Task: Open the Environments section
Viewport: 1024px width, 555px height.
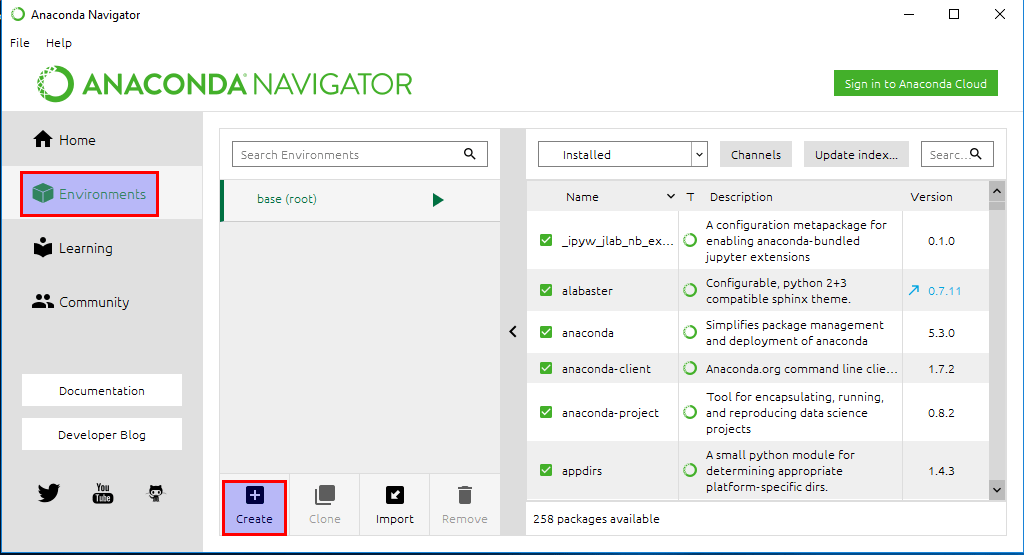Action: click(89, 194)
